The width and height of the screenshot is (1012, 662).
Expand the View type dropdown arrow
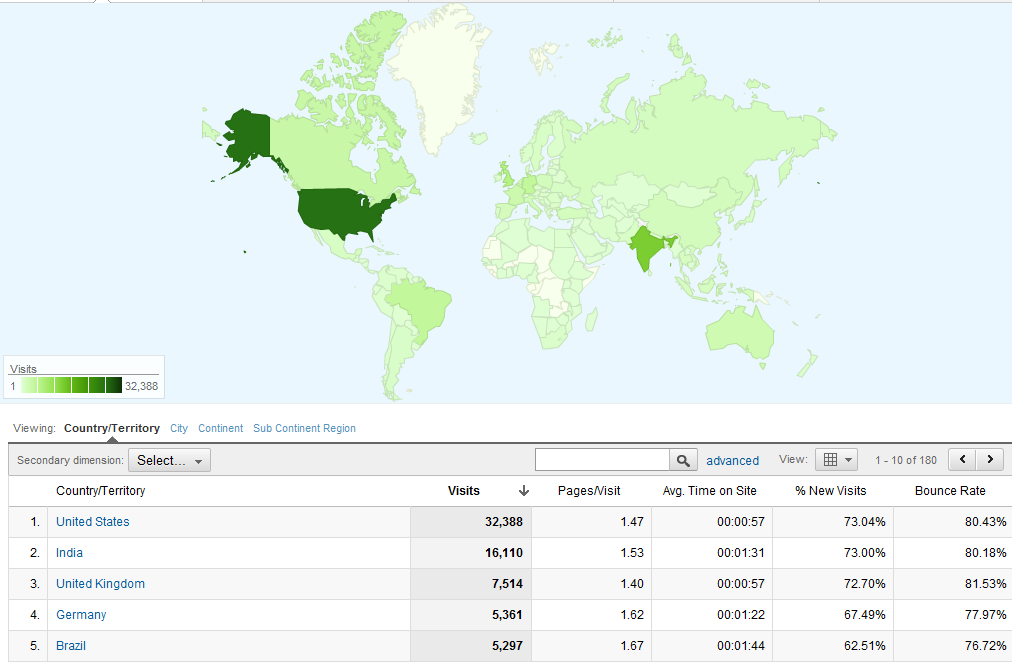850,460
